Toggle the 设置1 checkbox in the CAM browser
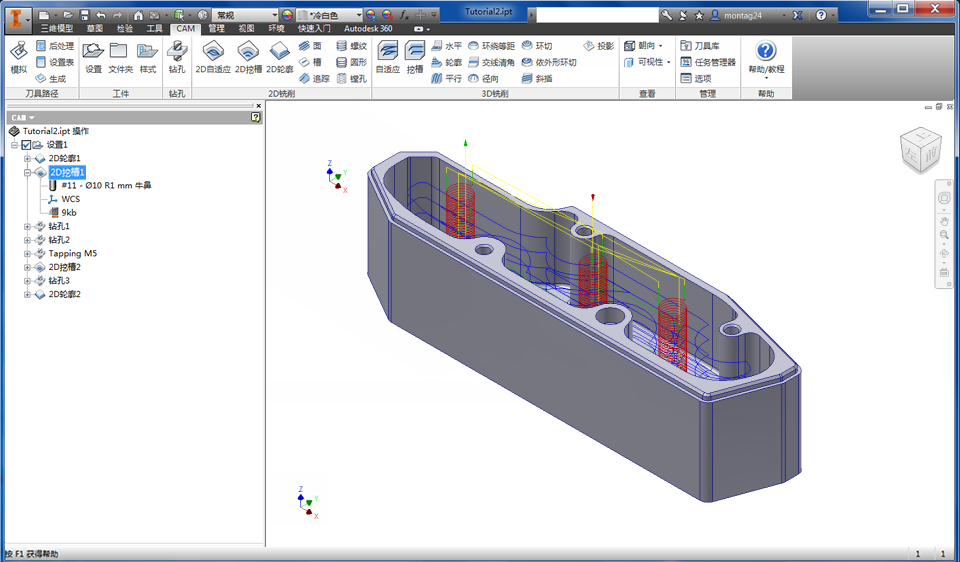The image size is (960, 562). click(x=26, y=145)
